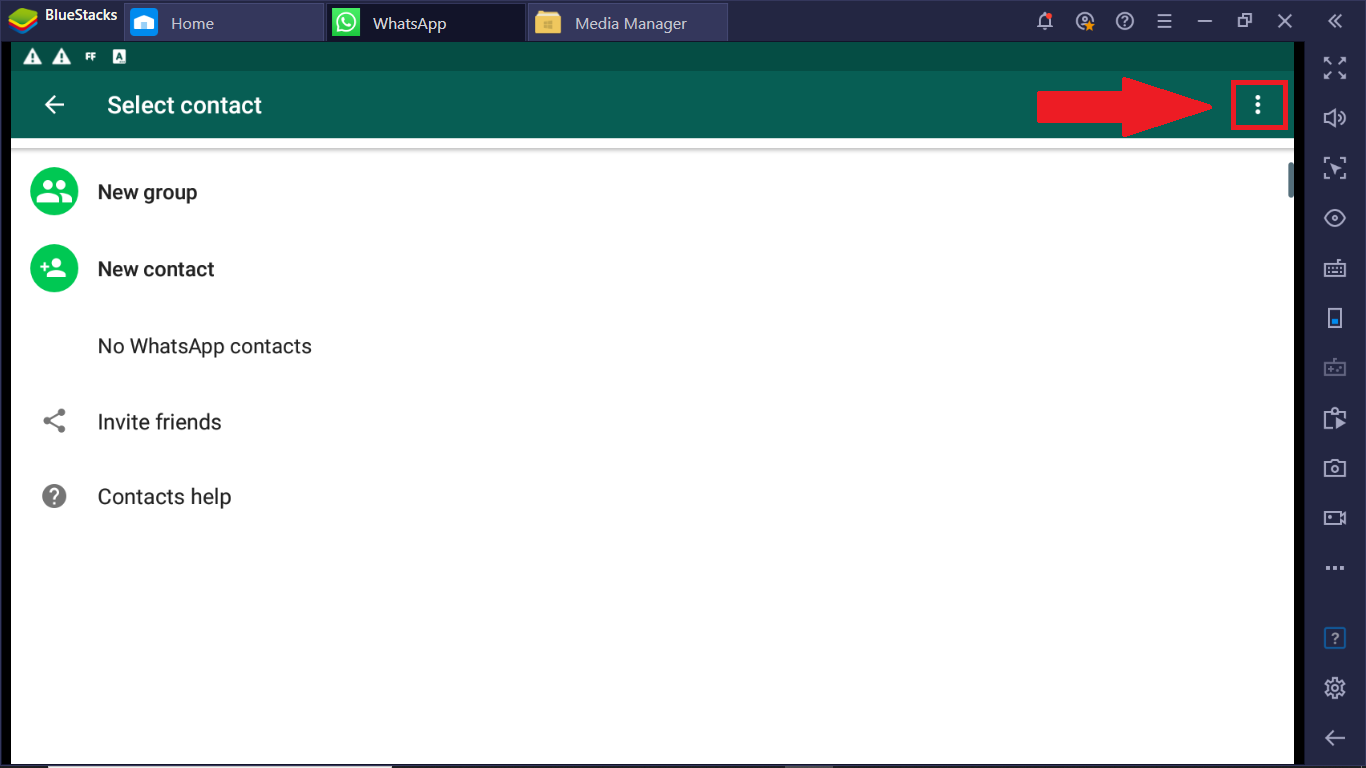Start video recording from sidebar icon
The image size is (1366, 768).
point(1335,518)
